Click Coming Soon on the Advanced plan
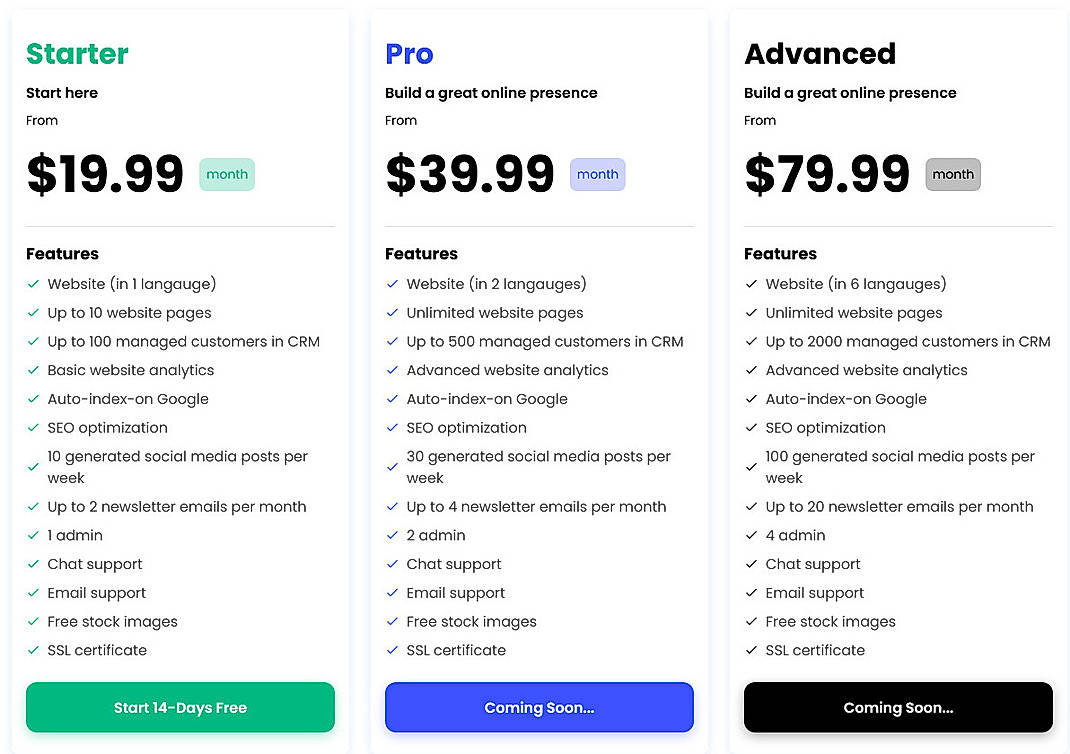 [x=897, y=707]
